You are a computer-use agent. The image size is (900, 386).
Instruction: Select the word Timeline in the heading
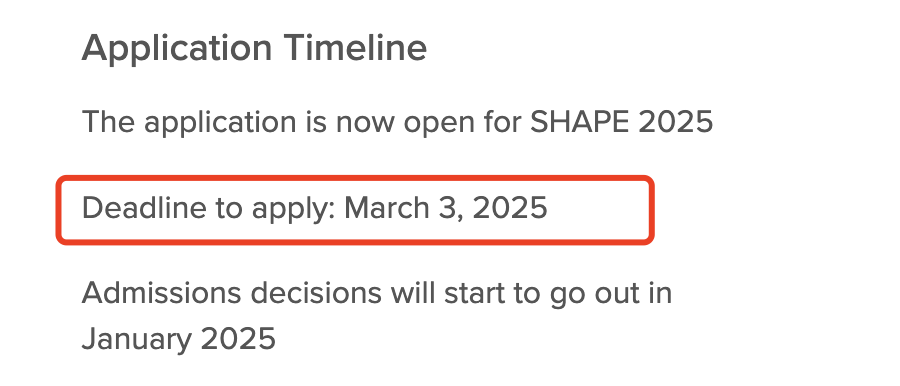pyautogui.click(x=356, y=47)
